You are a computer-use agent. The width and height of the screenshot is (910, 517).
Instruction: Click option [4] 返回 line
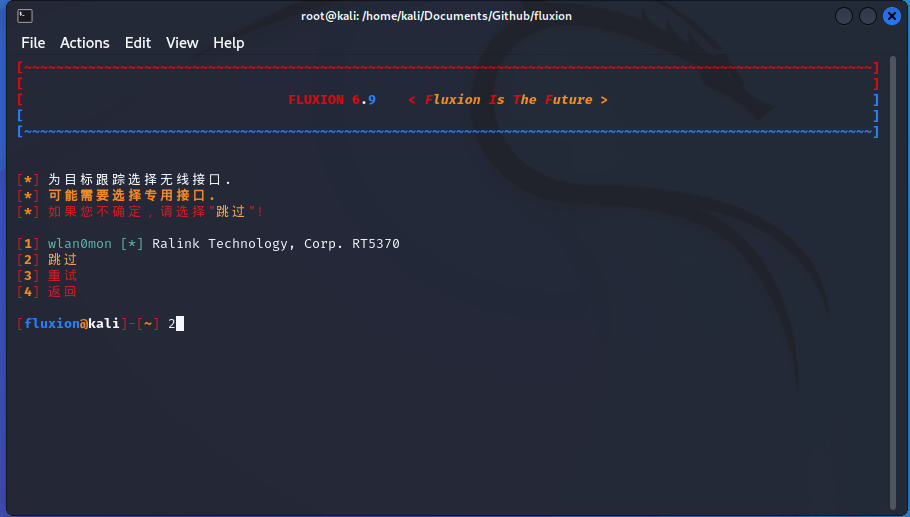tap(47, 291)
